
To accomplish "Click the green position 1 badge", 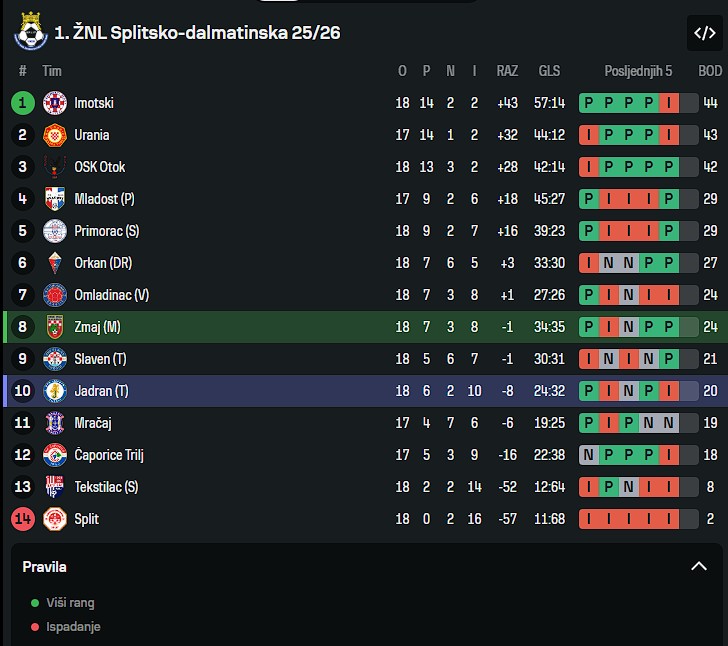I will coord(23,103).
